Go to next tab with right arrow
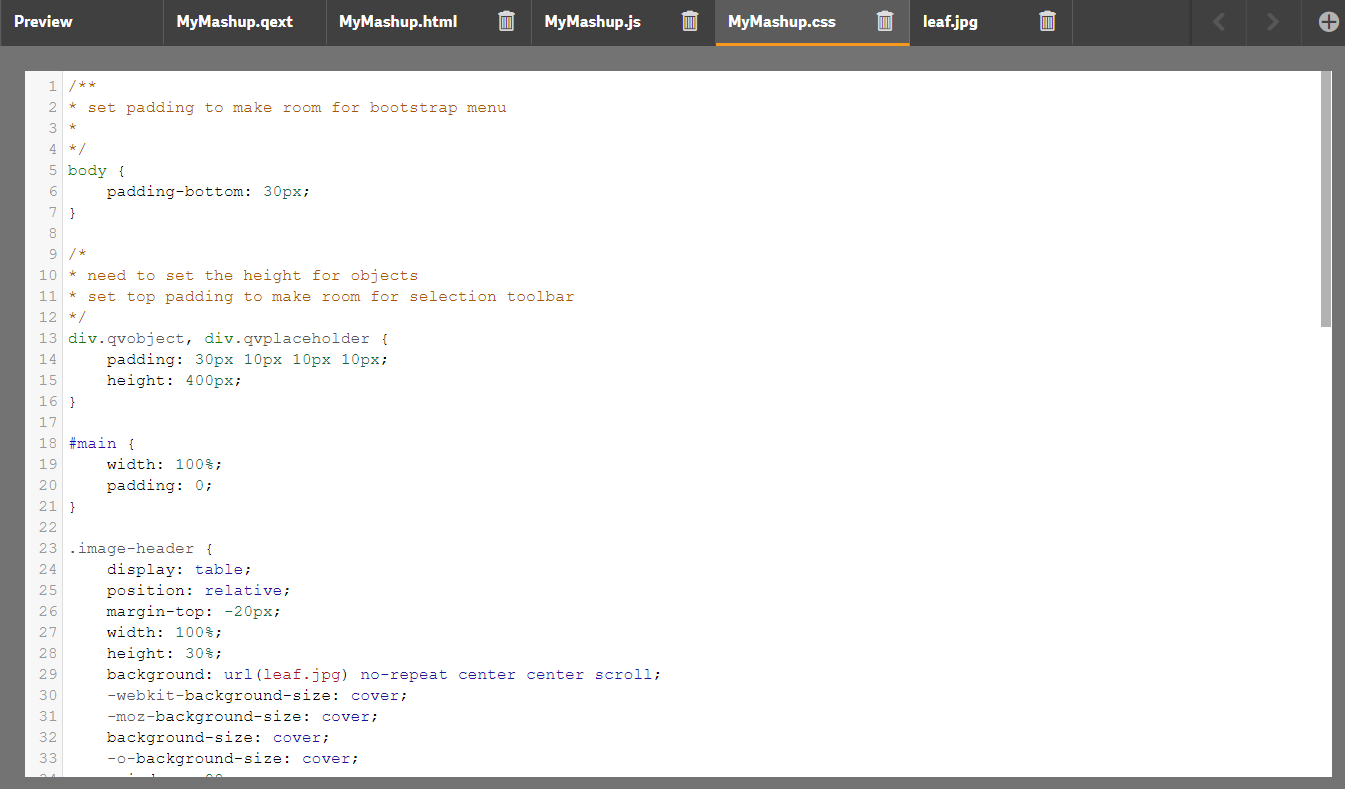The width and height of the screenshot is (1345, 789). click(x=1273, y=22)
